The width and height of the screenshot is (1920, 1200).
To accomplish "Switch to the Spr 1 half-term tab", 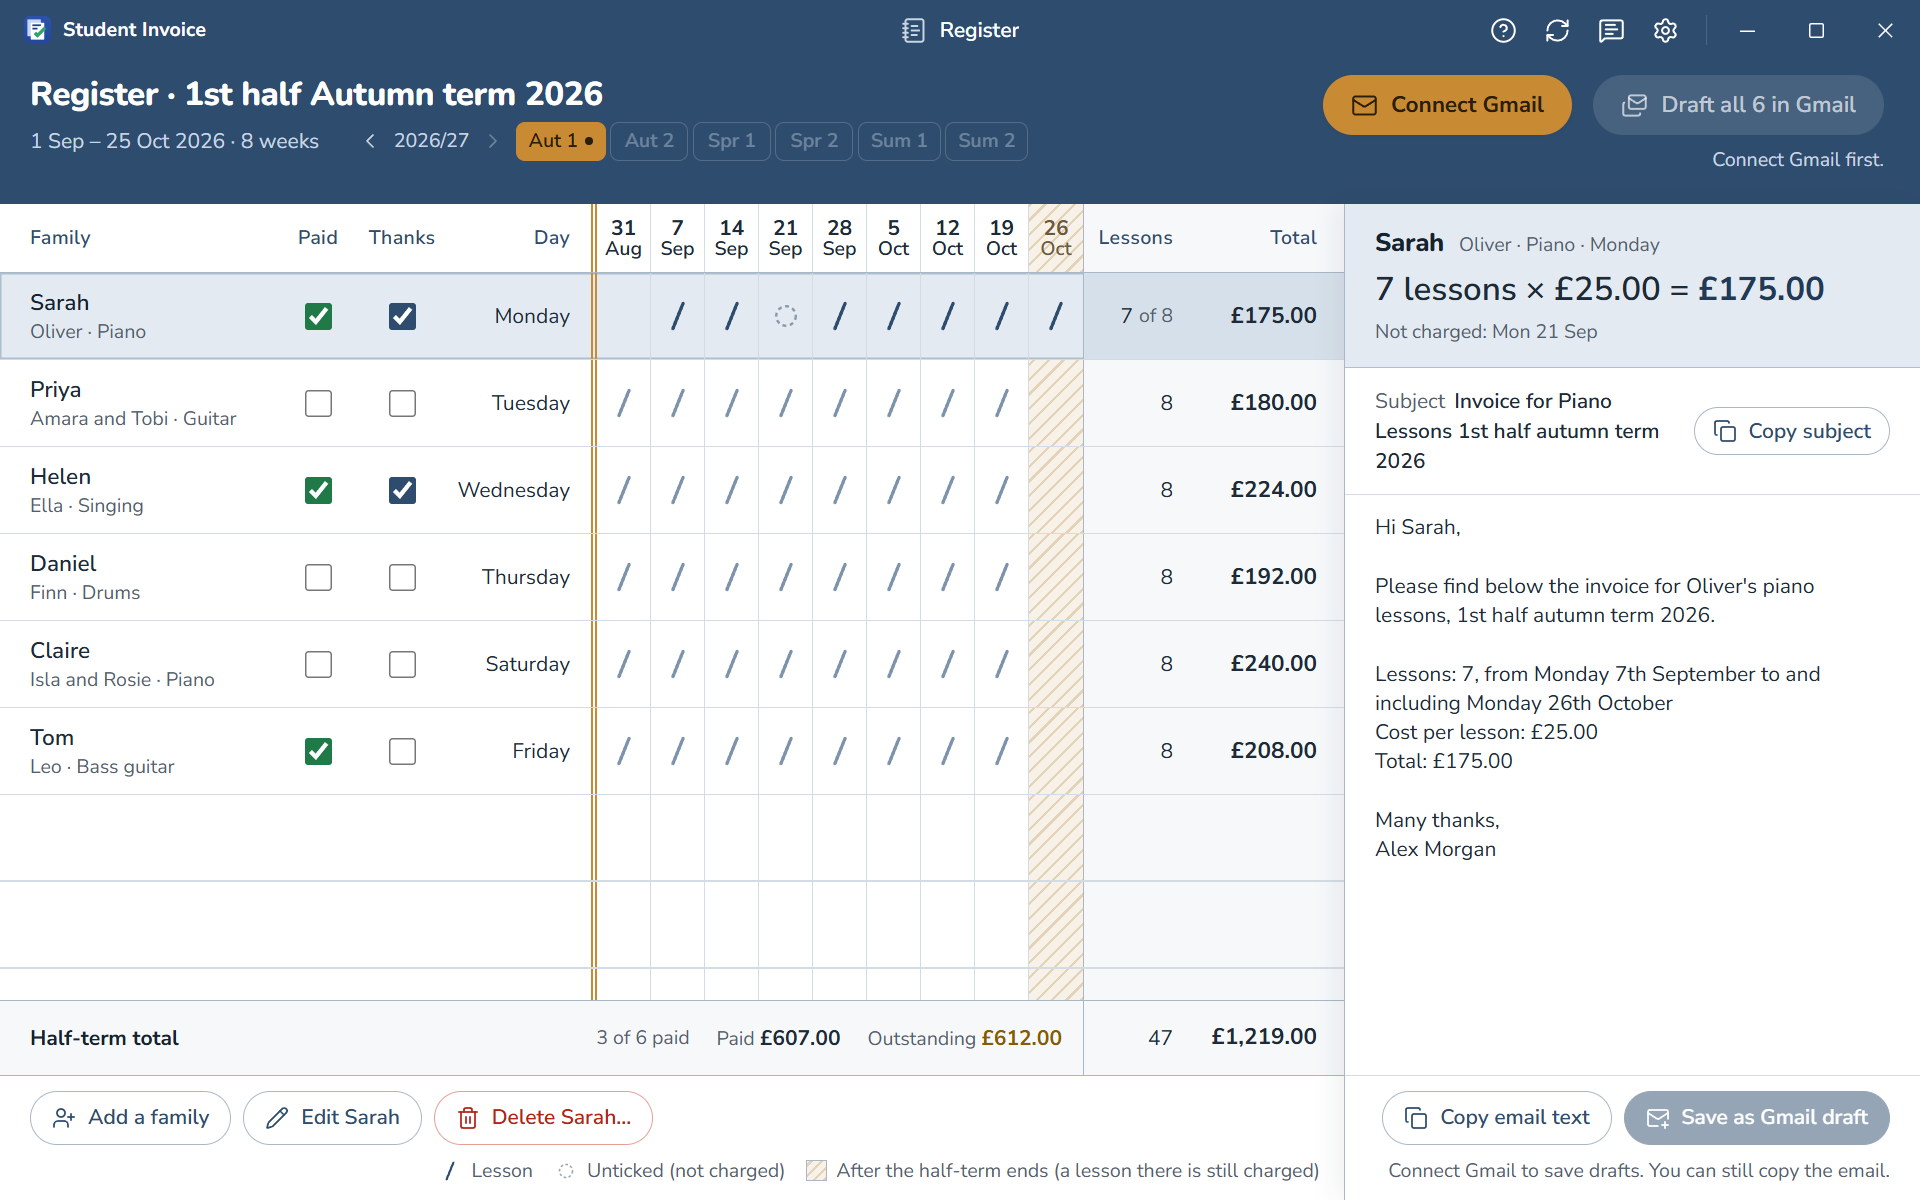I will tap(731, 141).
